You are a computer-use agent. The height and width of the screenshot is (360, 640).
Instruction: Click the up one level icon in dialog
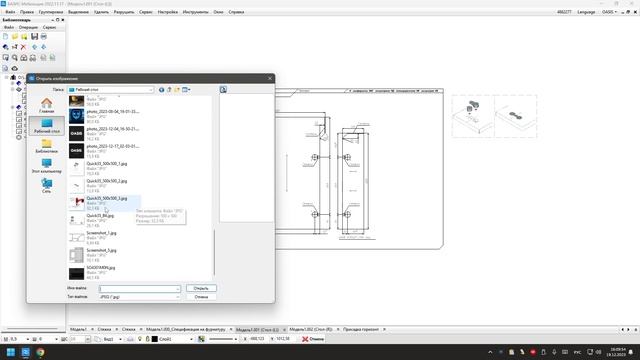click(169, 89)
